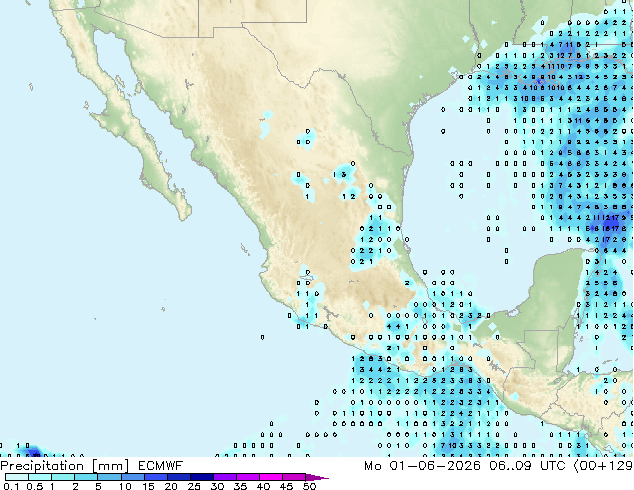634x490 pixels.
Task: Click the '[mm]' unit label
Action: 111,467
